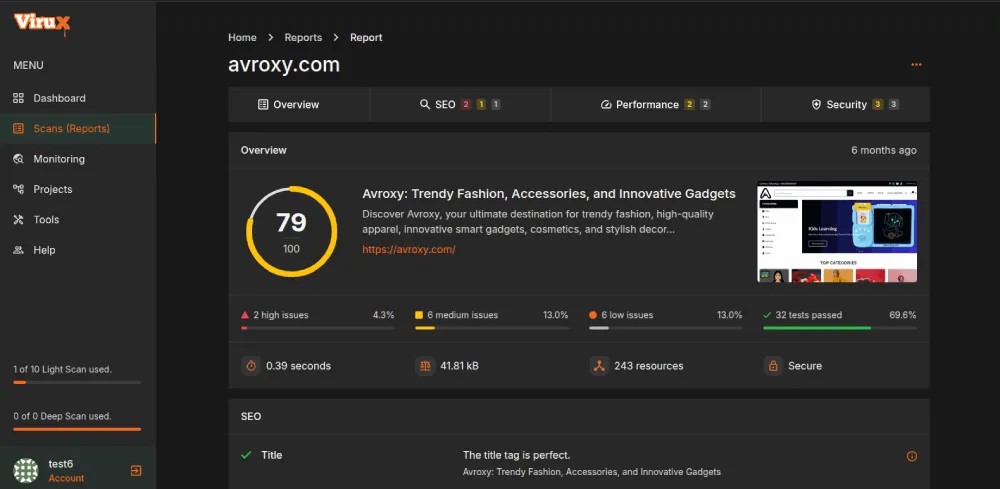Click the stopwatch icon beside 0.39 seconds
The image size is (1000, 489).
pyautogui.click(x=251, y=366)
